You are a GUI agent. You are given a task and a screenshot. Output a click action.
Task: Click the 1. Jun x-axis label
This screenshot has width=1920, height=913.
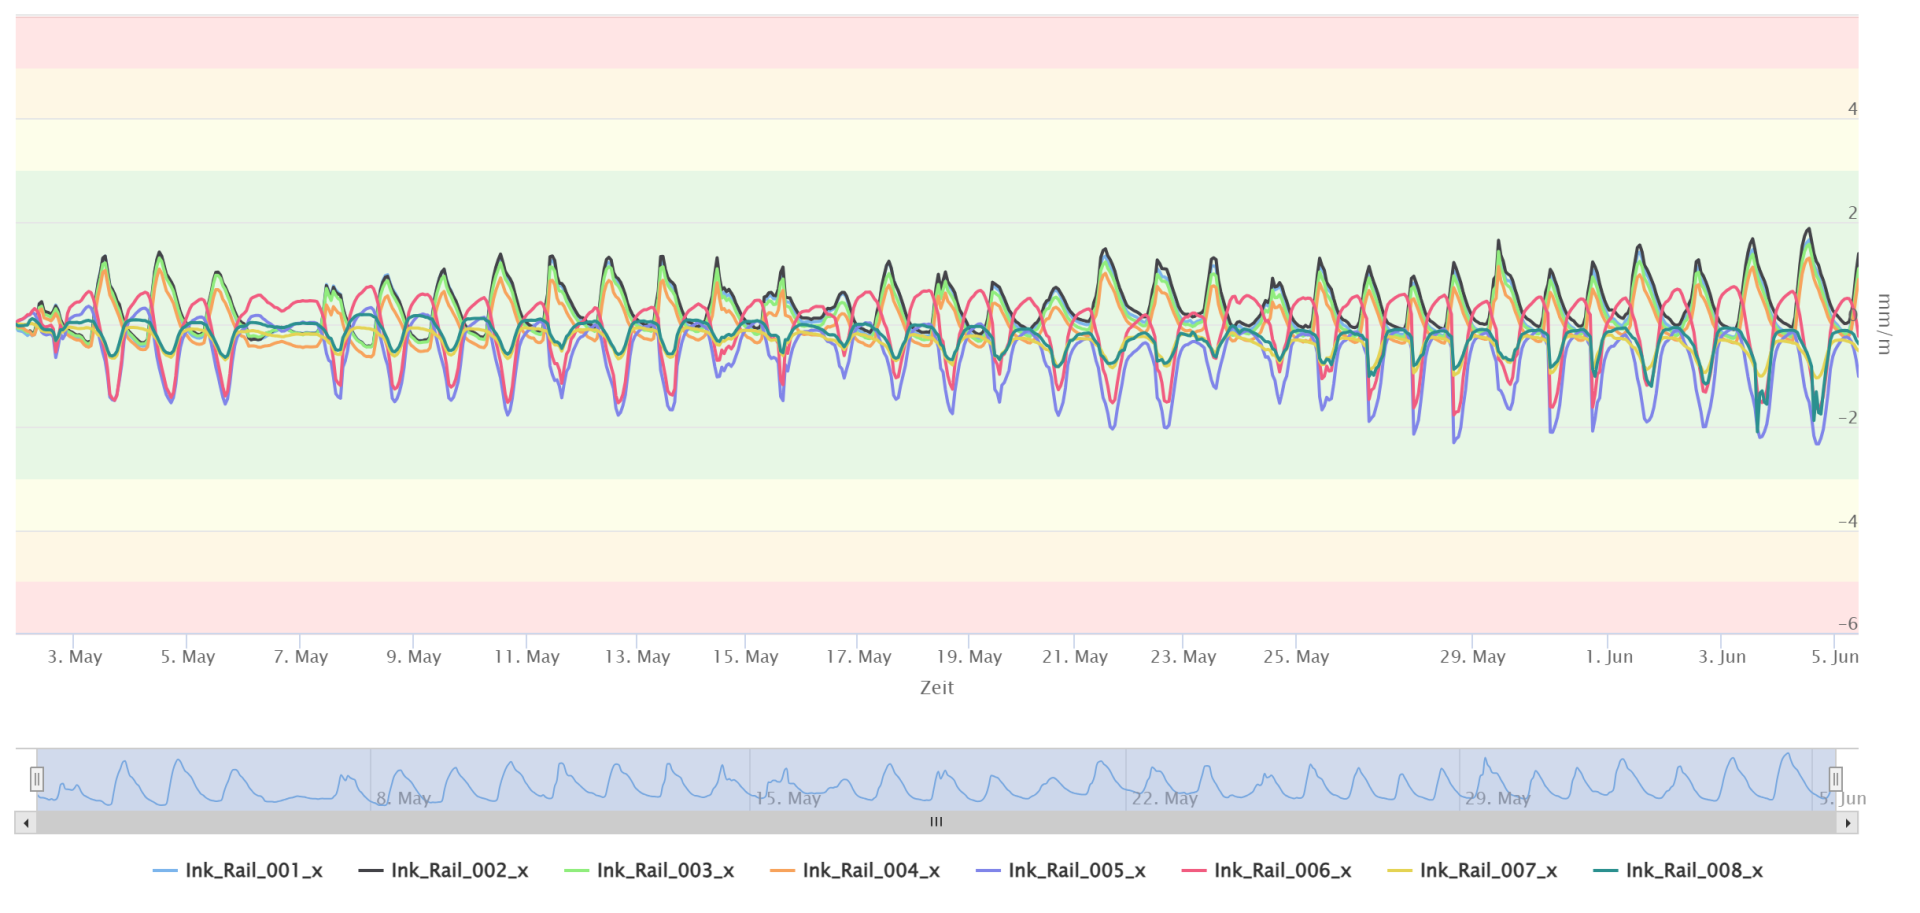click(x=1608, y=657)
